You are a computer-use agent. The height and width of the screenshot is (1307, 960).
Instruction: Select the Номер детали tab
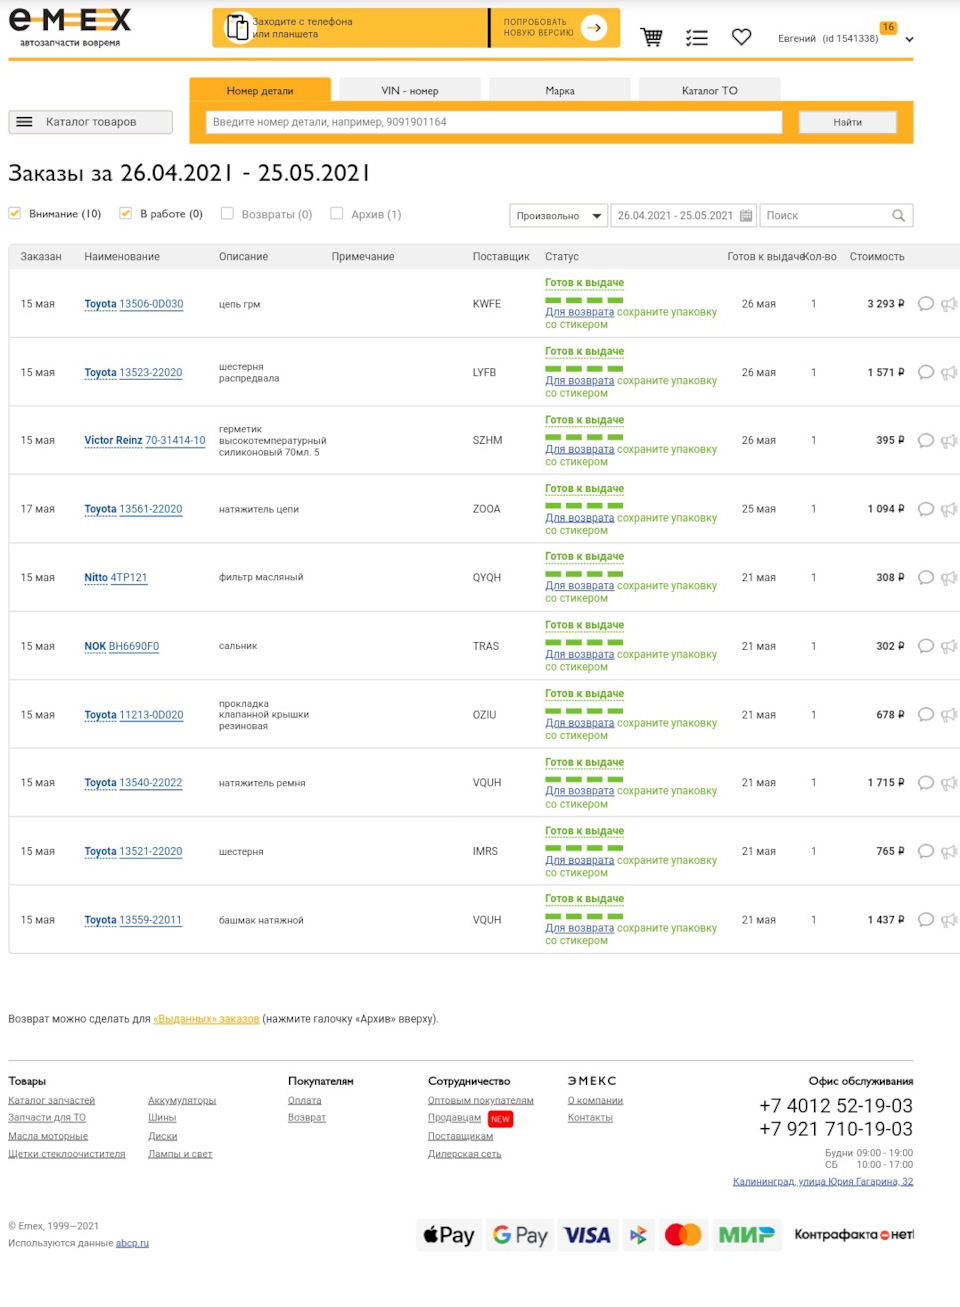click(260, 90)
